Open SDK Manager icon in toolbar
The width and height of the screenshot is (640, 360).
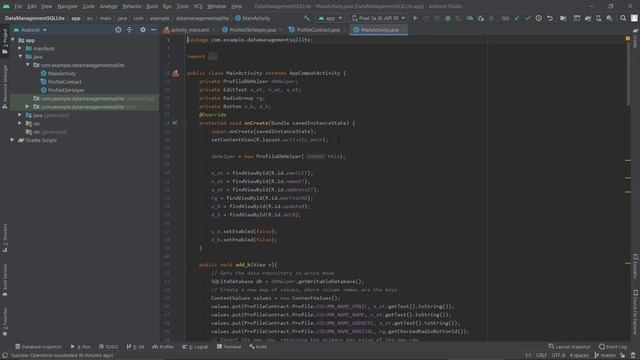[x=609, y=18]
